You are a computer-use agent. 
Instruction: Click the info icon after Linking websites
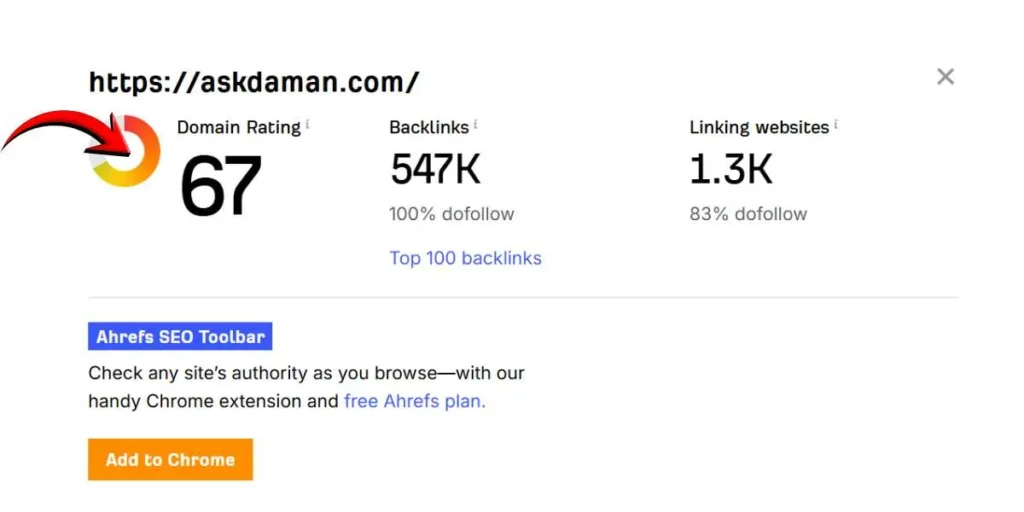pos(836,124)
